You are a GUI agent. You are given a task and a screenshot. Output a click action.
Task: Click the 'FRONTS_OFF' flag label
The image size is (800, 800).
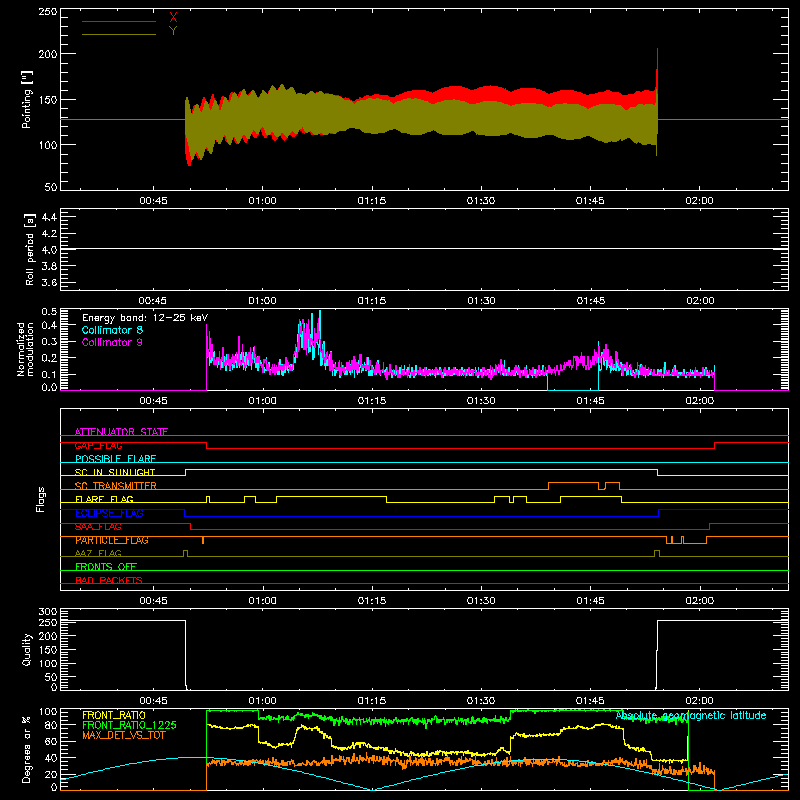(x=106, y=567)
